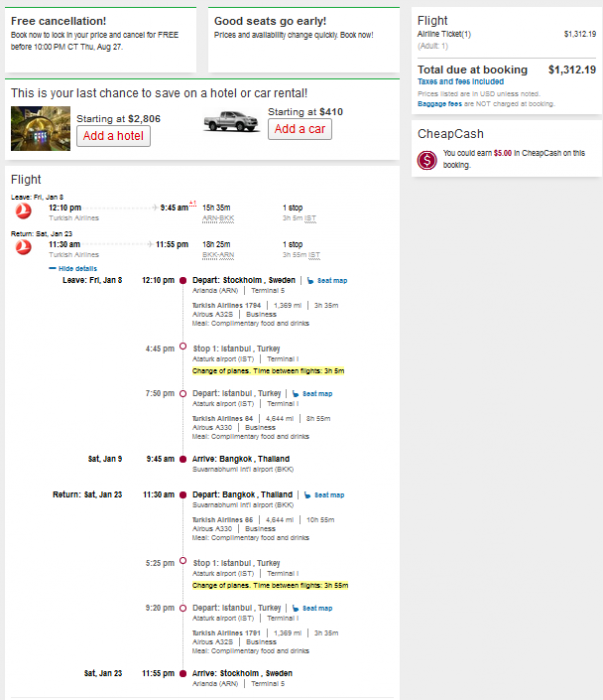603x700 pixels.
Task: Open the Taxes and fees included link
Action: [x=447, y=80]
